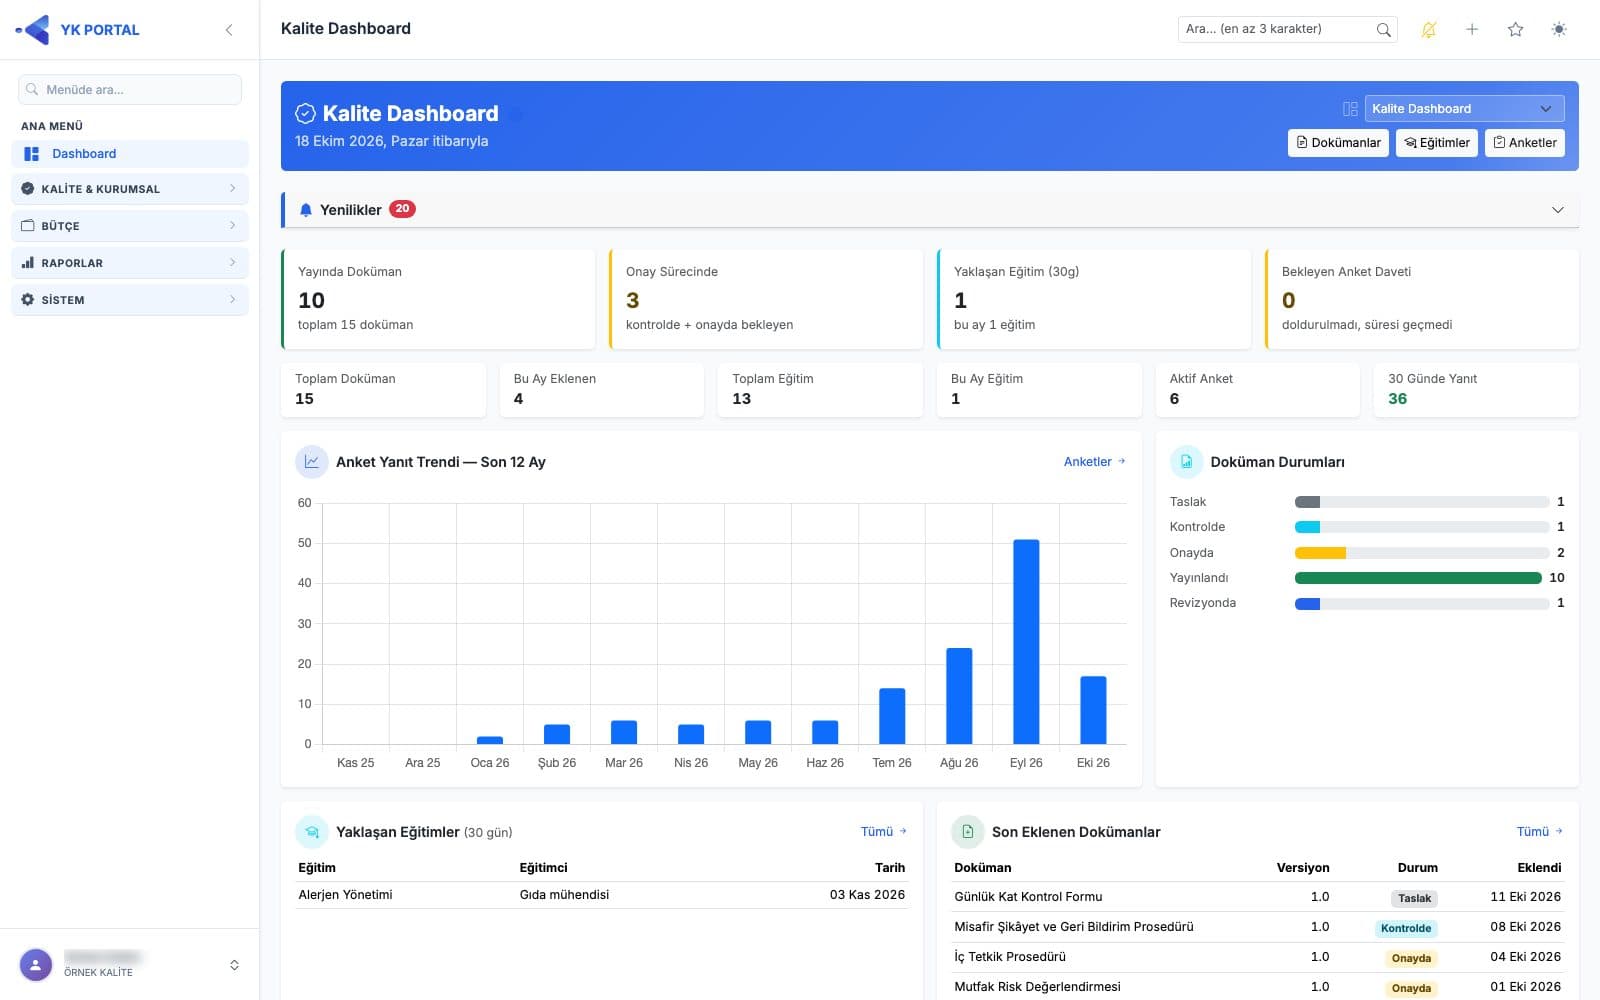Click Mutfak Risk Değerlendirmesi document row
Viewport: 1600px width, 1000px height.
point(1257,987)
